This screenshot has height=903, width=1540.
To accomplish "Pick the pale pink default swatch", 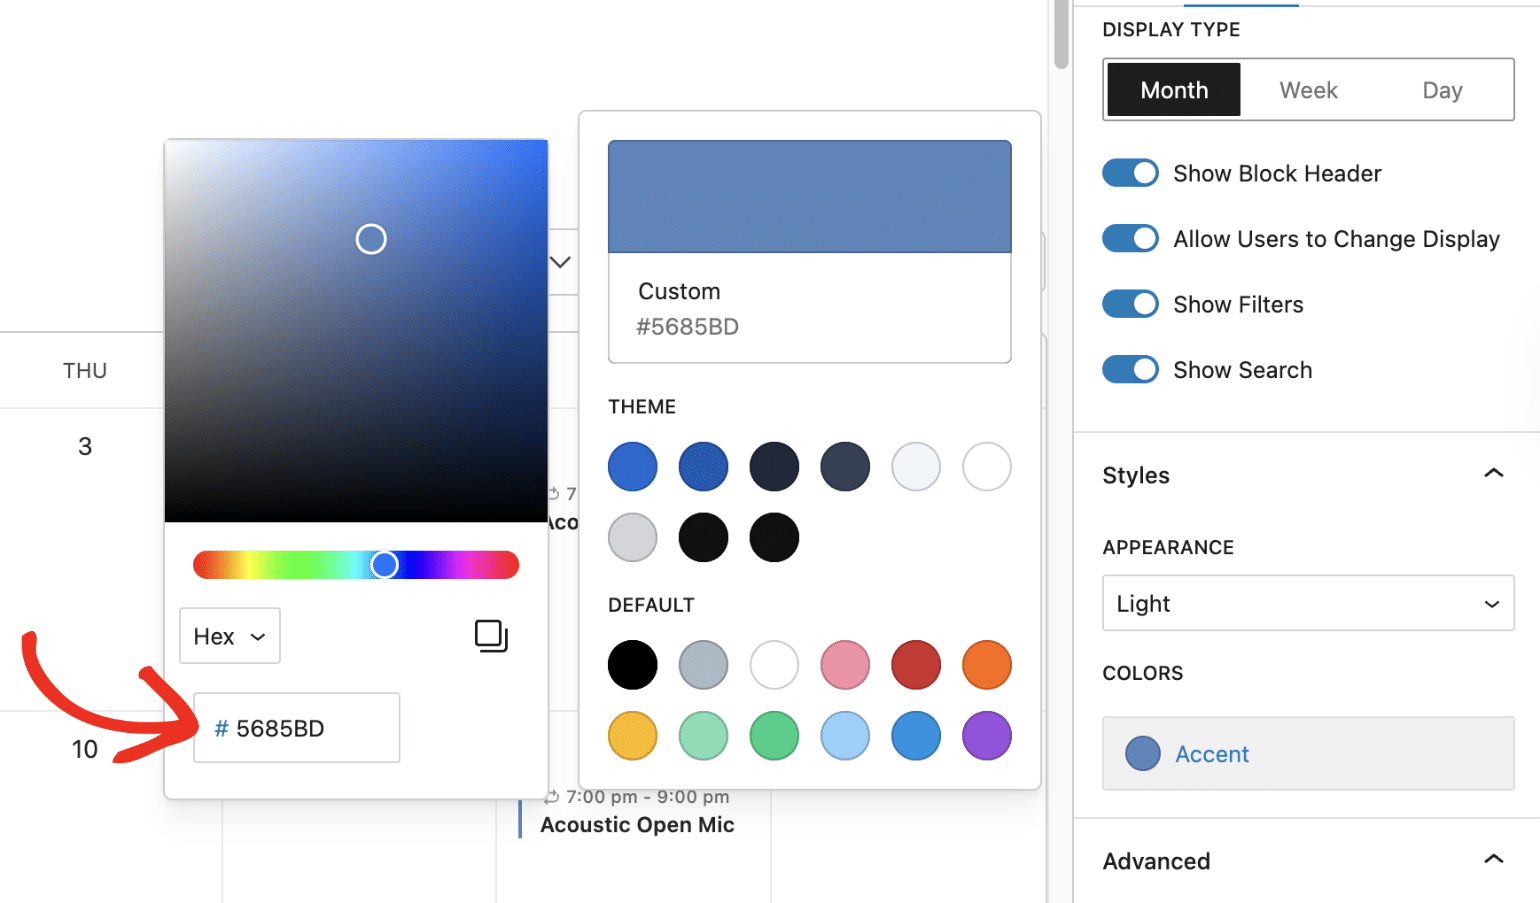I will tap(845, 665).
